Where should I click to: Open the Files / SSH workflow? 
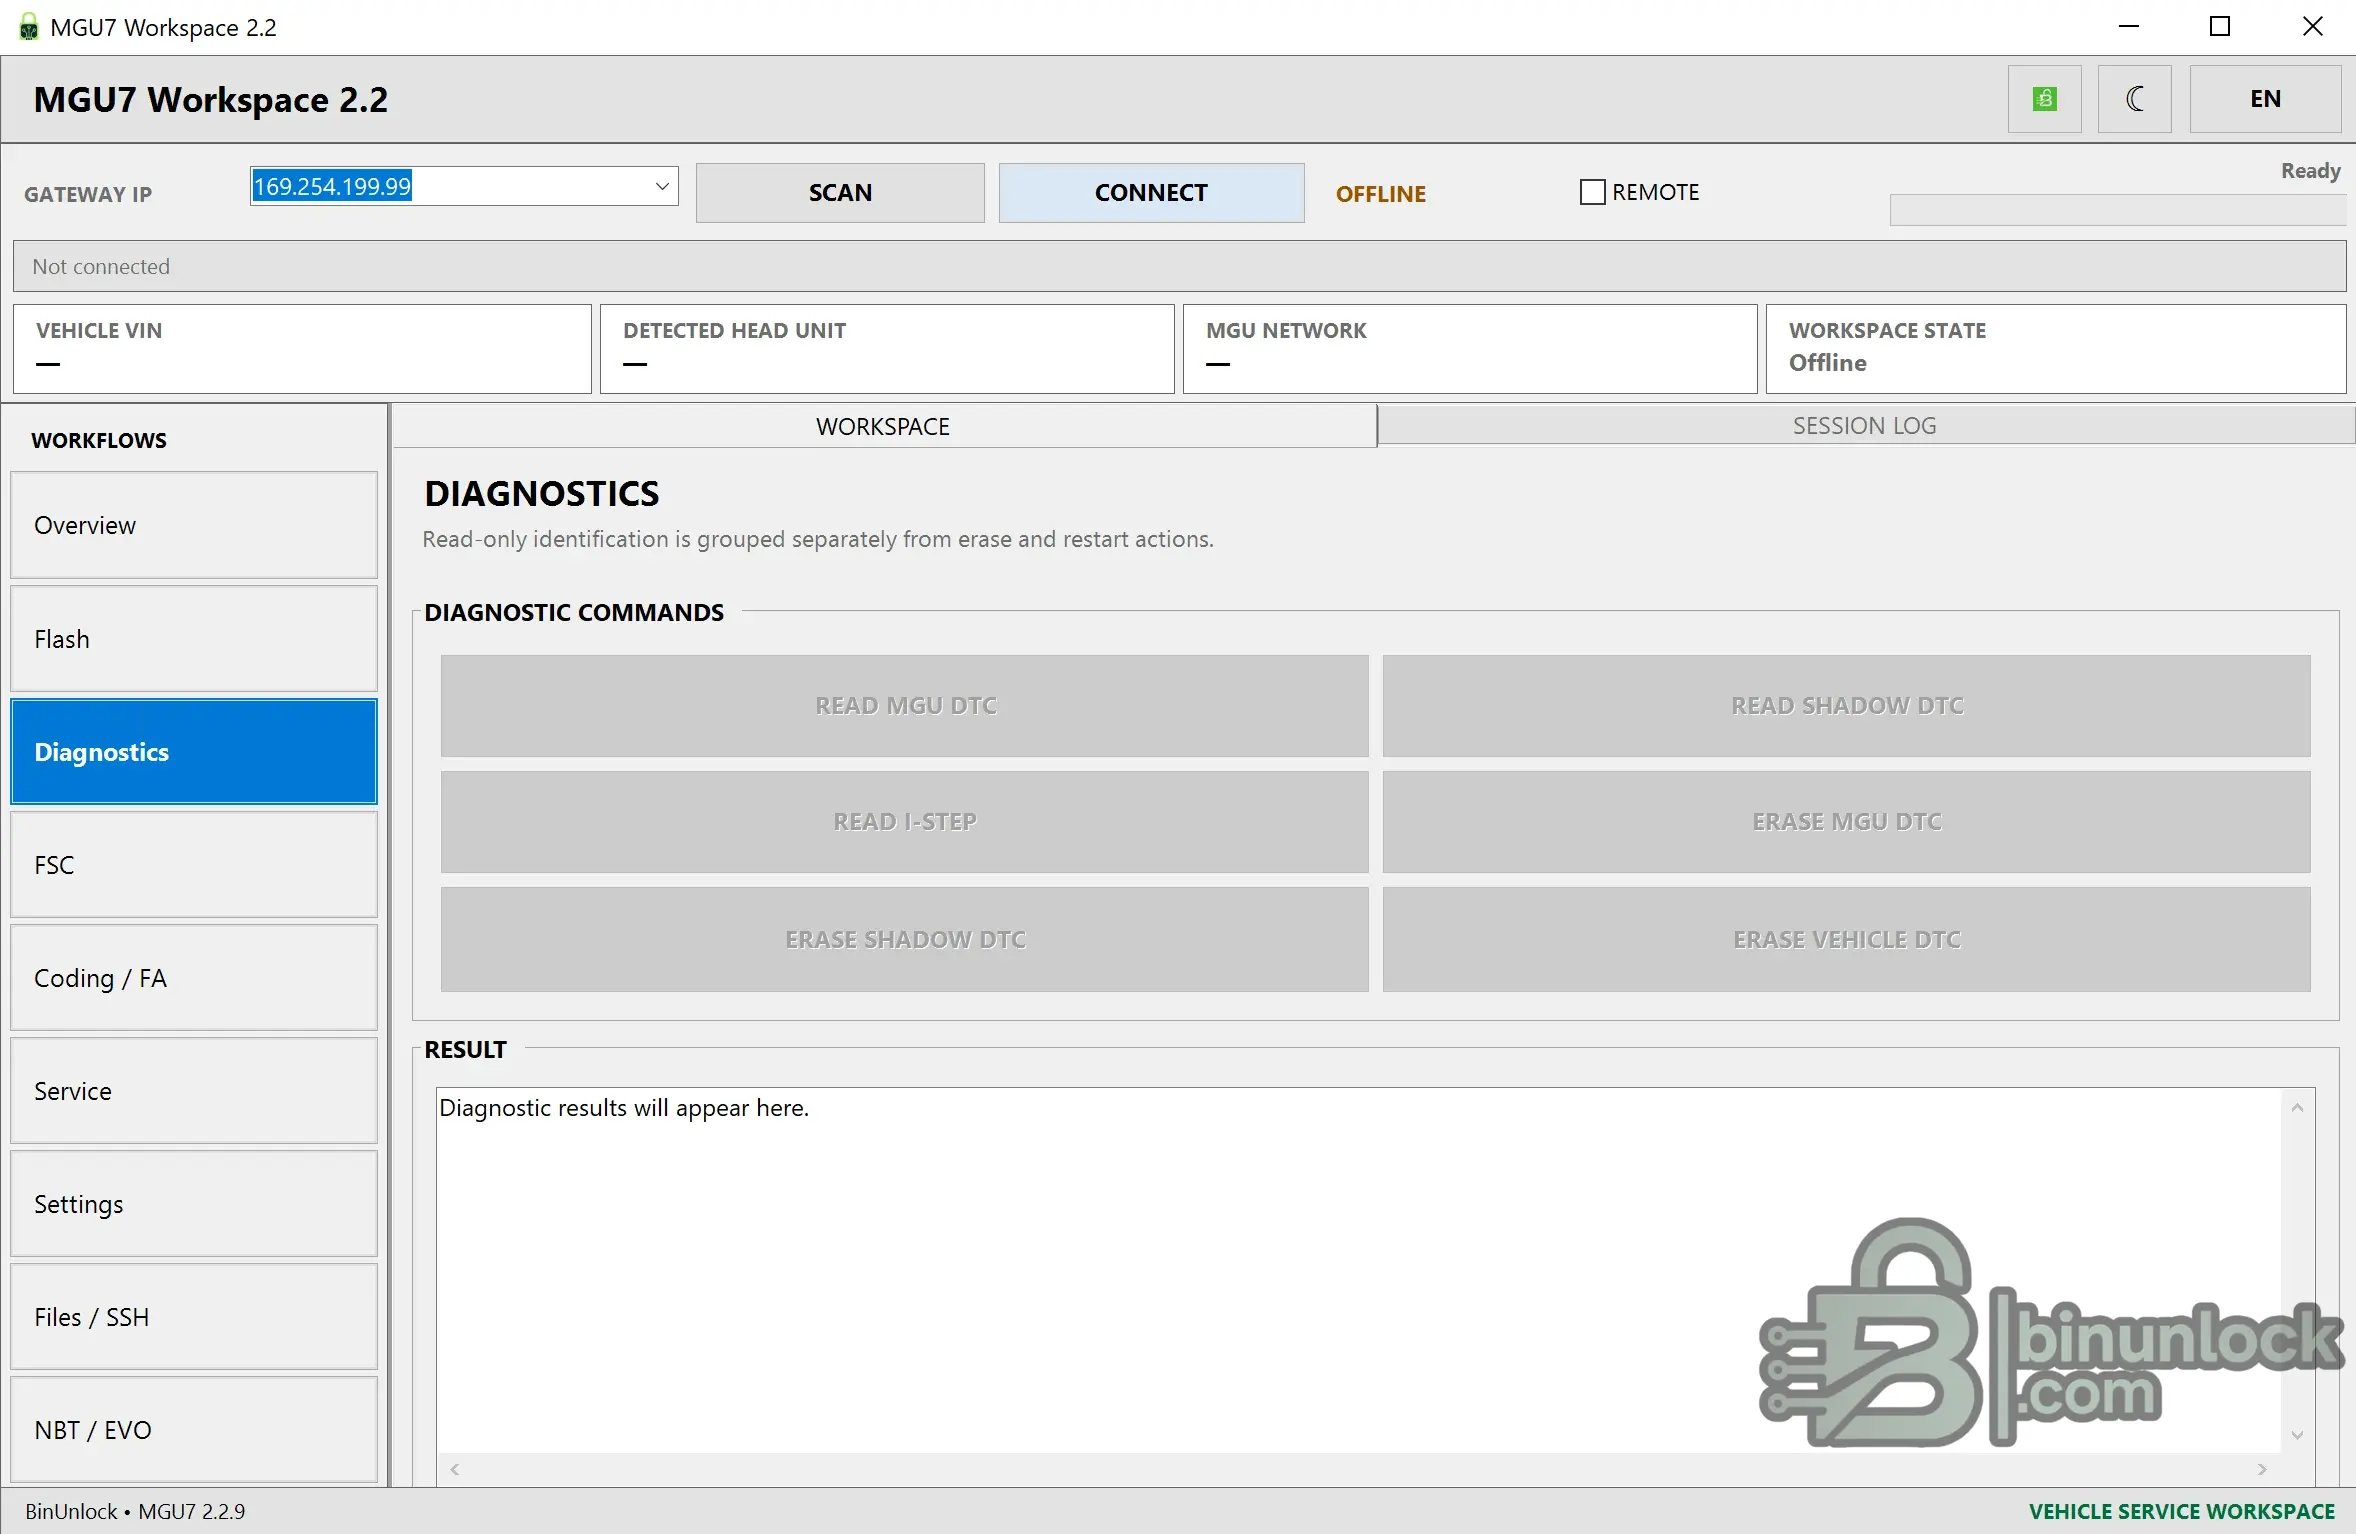point(194,1317)
